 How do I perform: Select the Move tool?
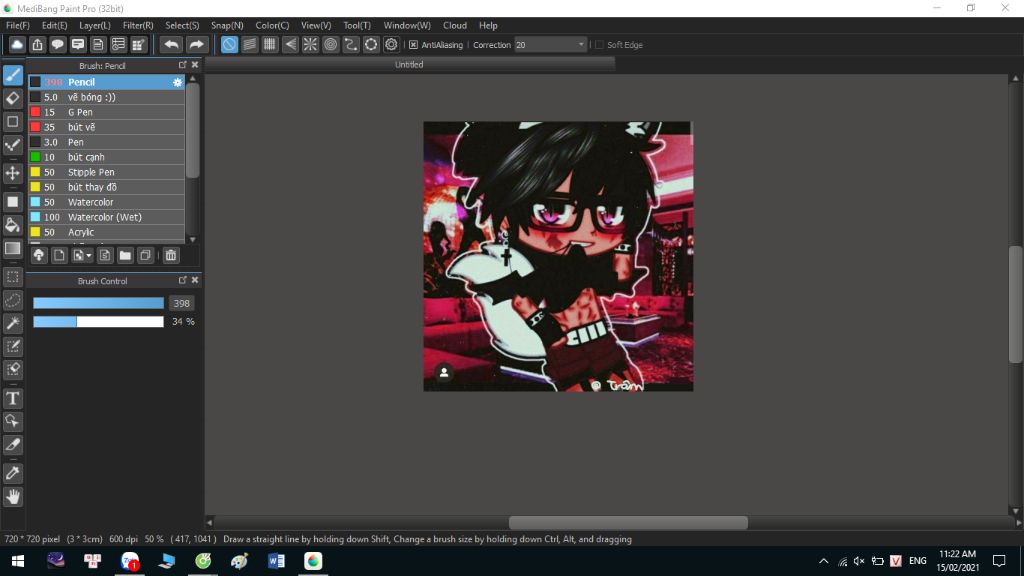point(12,173)
